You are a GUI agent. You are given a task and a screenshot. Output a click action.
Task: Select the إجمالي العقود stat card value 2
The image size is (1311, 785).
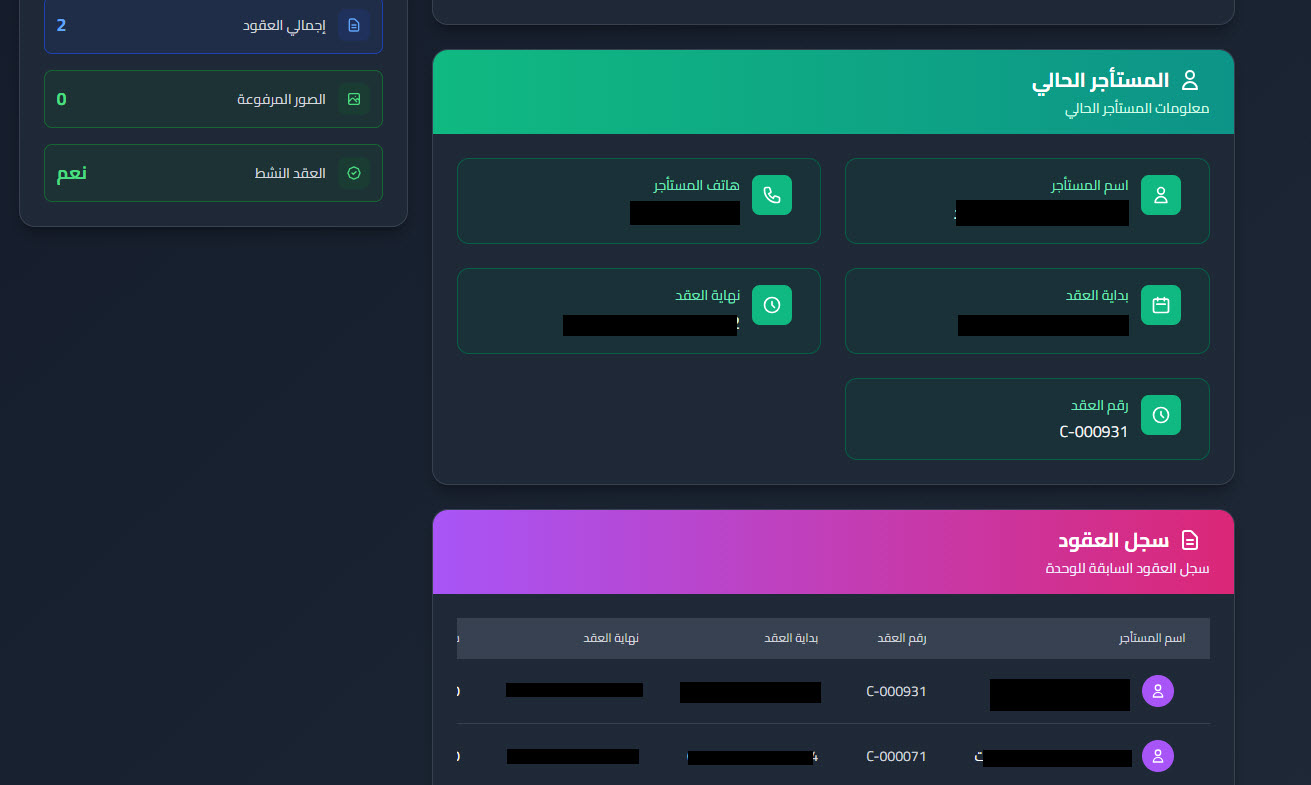click(x=61, y=25)
